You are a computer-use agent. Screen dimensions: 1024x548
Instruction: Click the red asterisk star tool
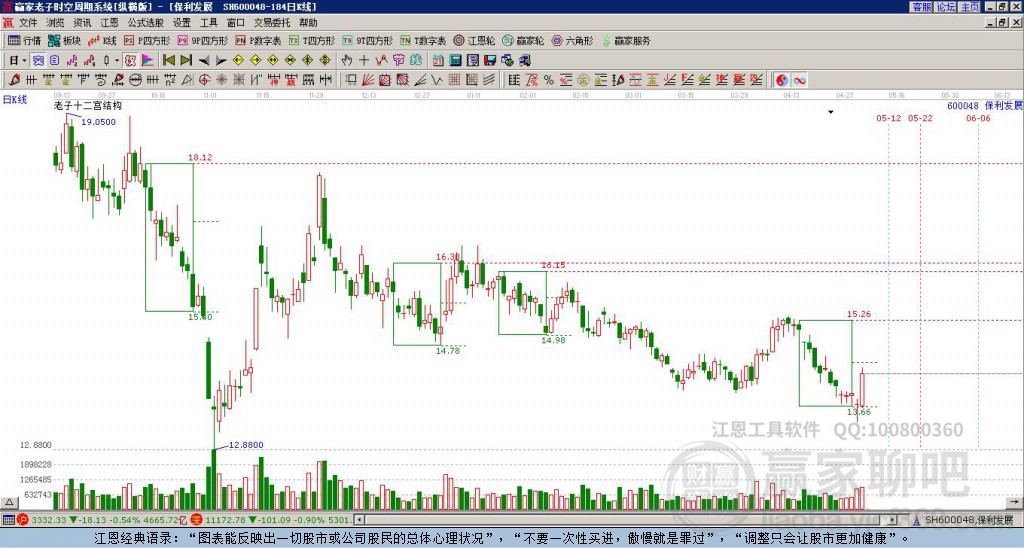(x=221, y=80)
